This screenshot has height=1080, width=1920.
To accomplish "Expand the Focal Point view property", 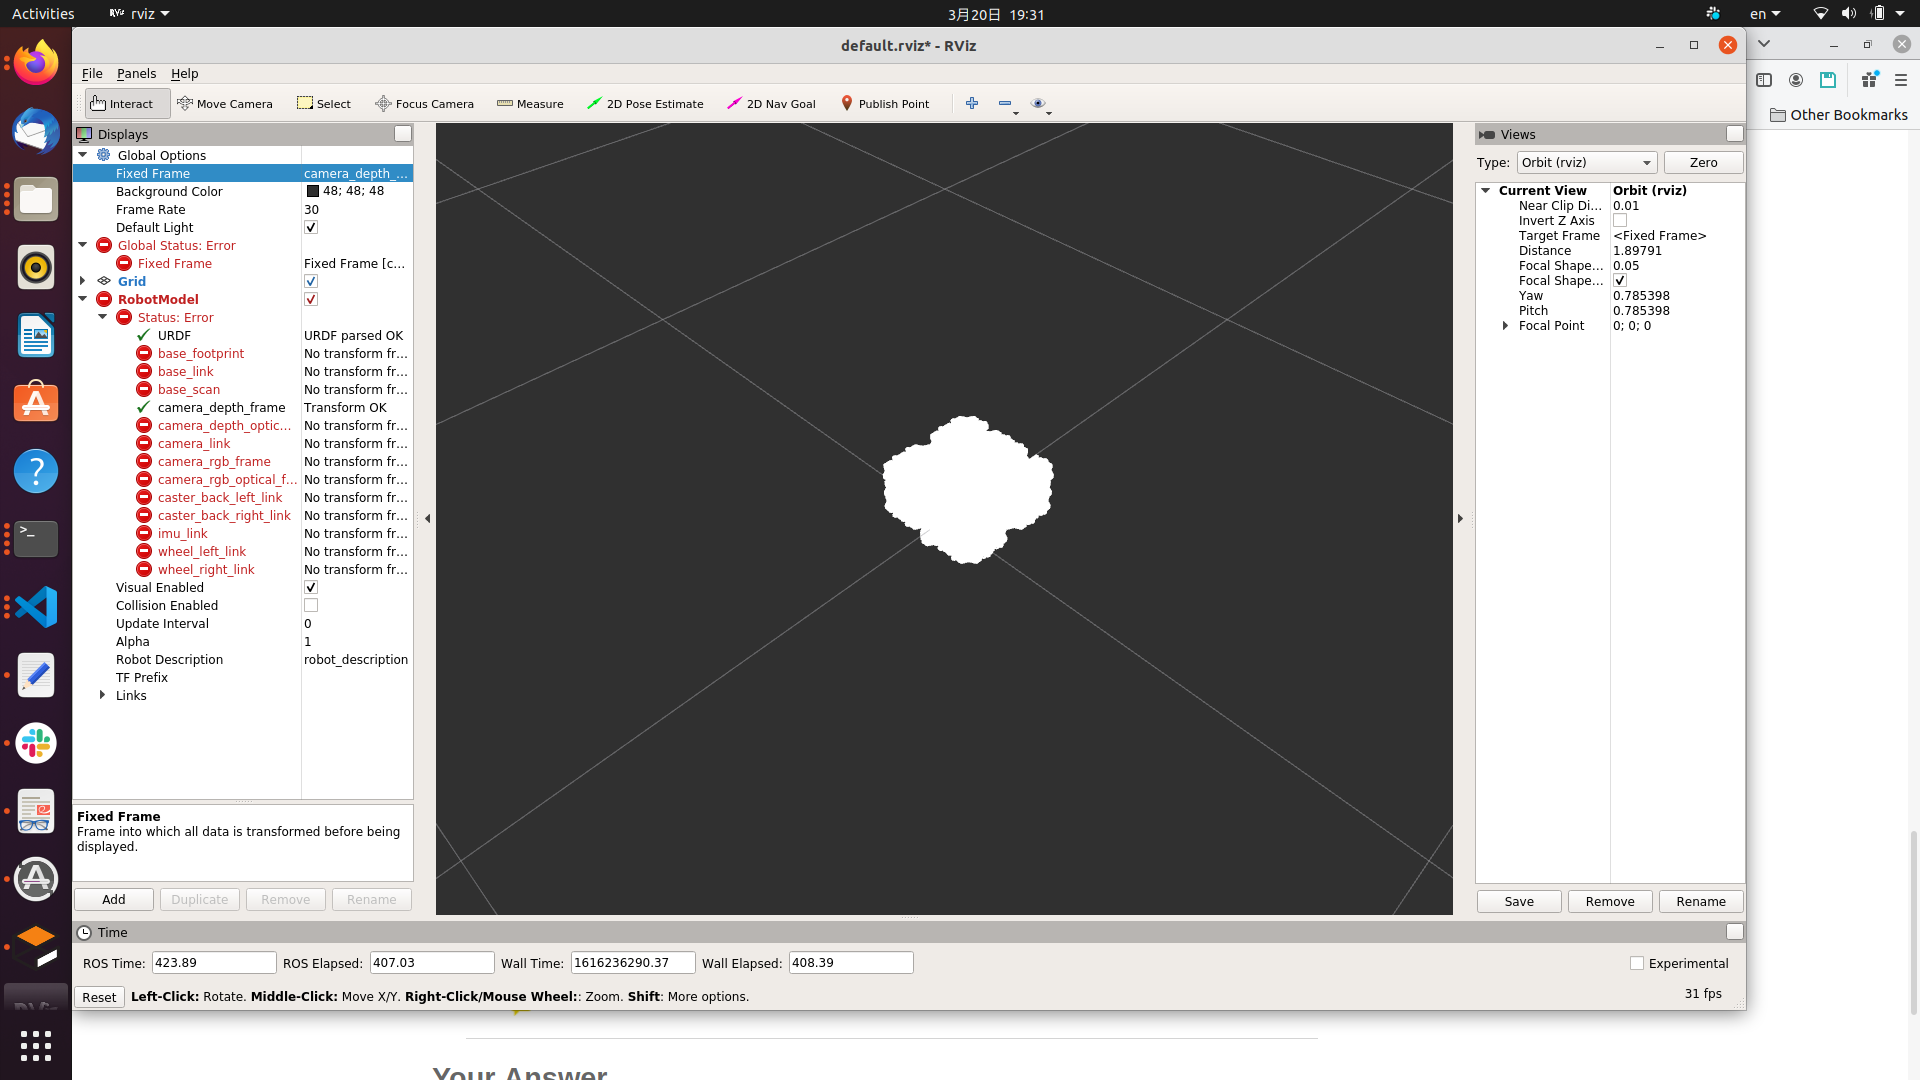I will tap(1506, 326).
